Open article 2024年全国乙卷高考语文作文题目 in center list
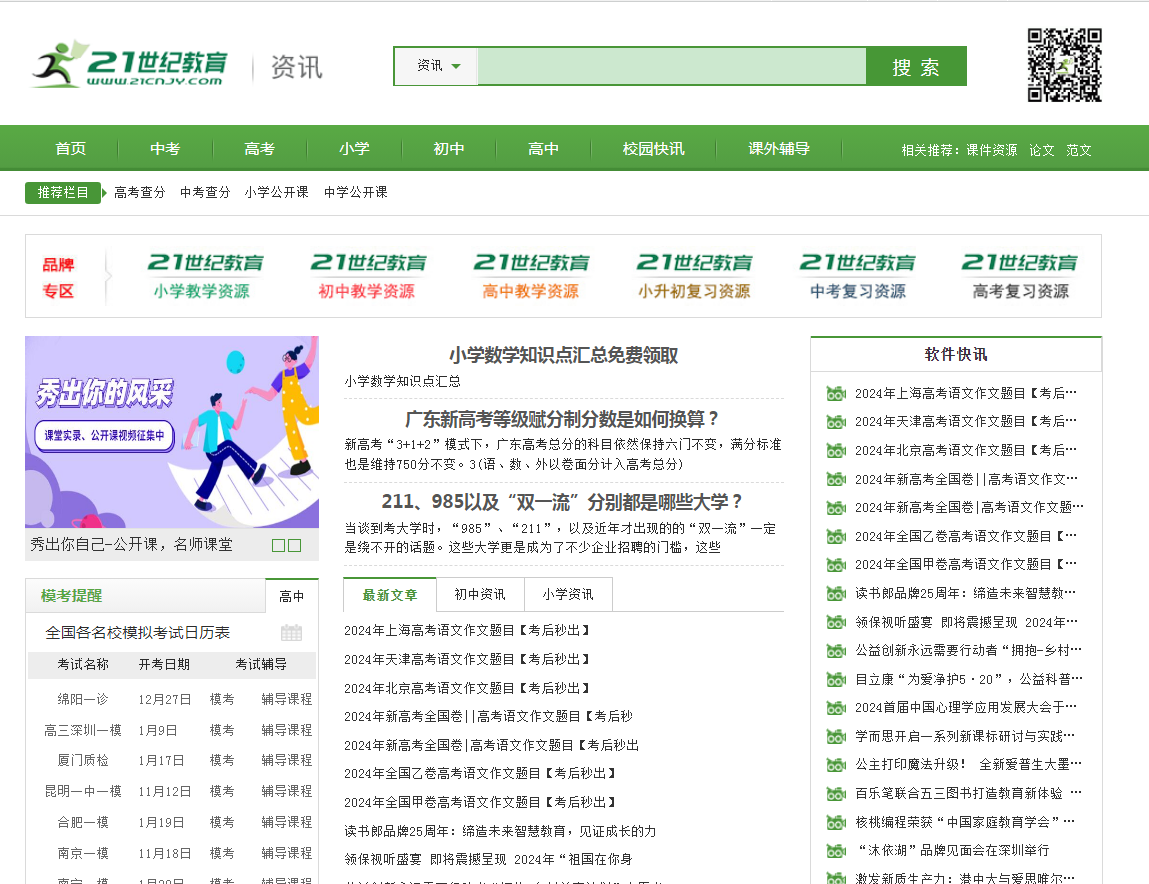 pos(480,773)
